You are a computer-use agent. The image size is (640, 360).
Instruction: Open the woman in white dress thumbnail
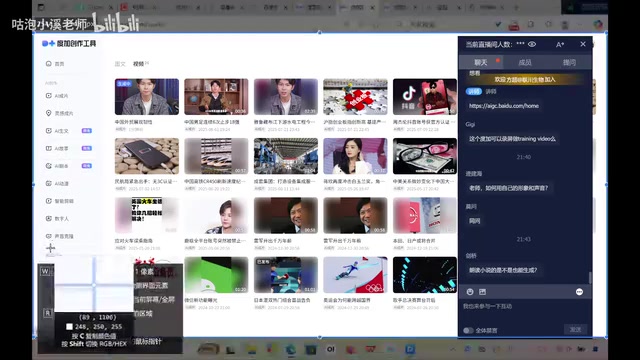tap(355, 156)
